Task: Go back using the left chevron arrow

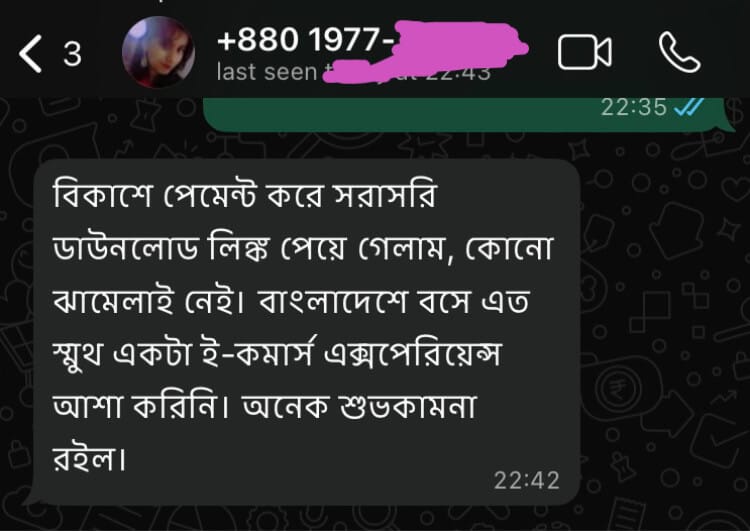Action: 30,54
